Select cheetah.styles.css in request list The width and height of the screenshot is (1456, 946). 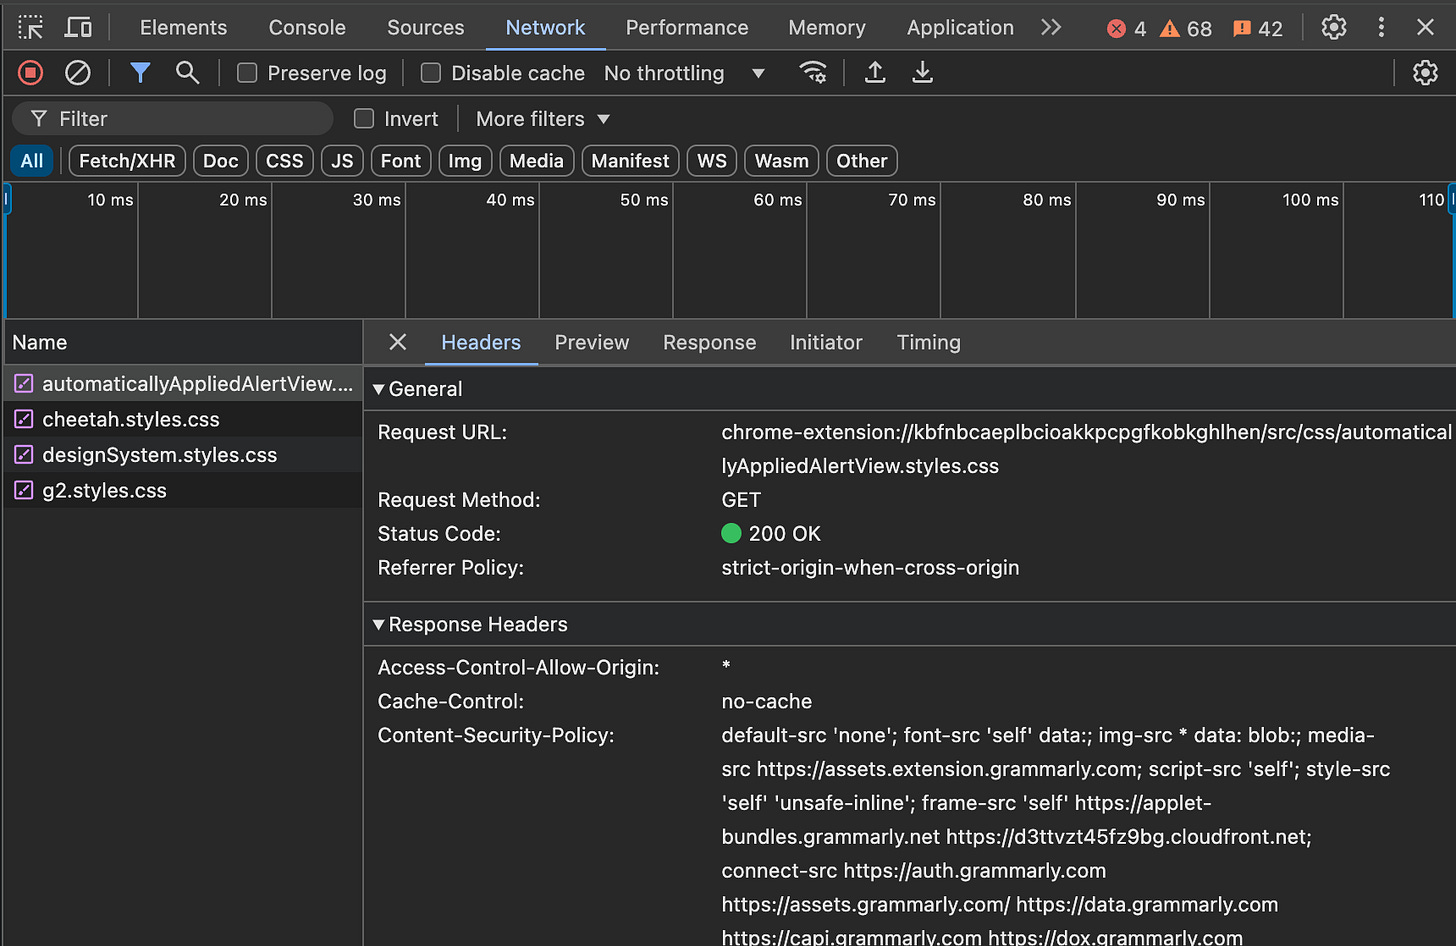pos(131,420)
